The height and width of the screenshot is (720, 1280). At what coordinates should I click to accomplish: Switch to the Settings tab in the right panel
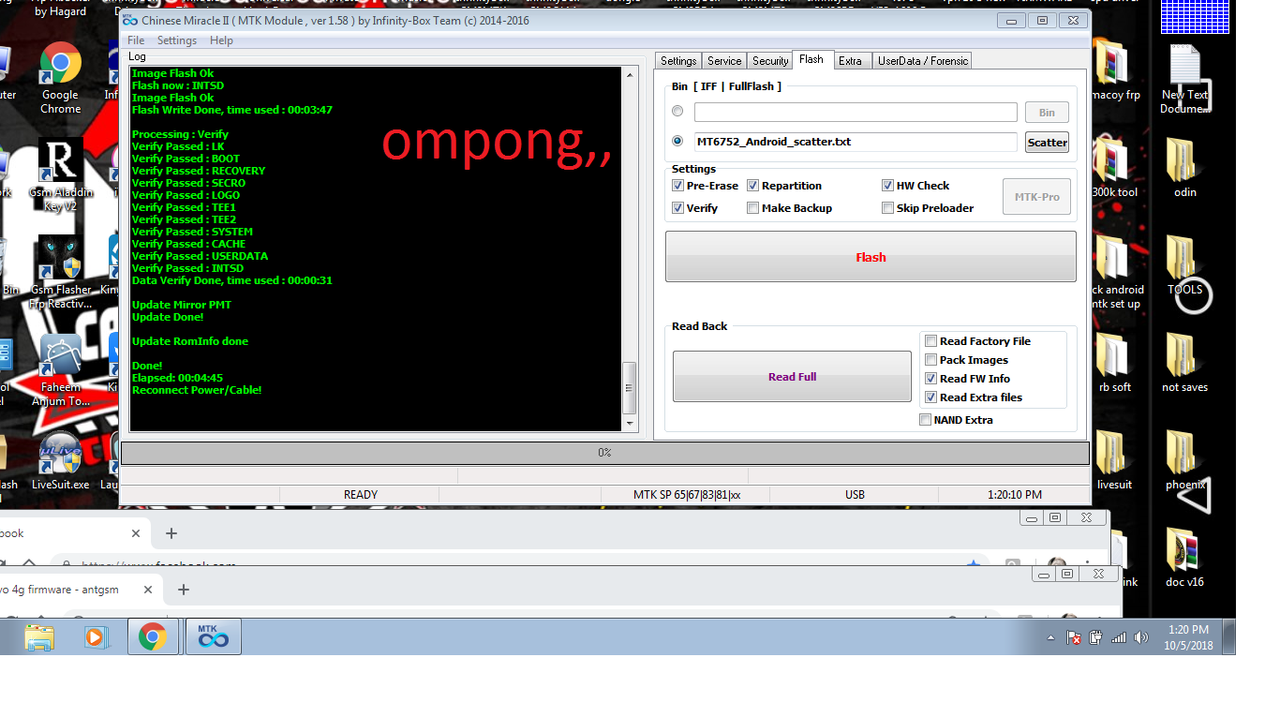(x=678, y=61)
